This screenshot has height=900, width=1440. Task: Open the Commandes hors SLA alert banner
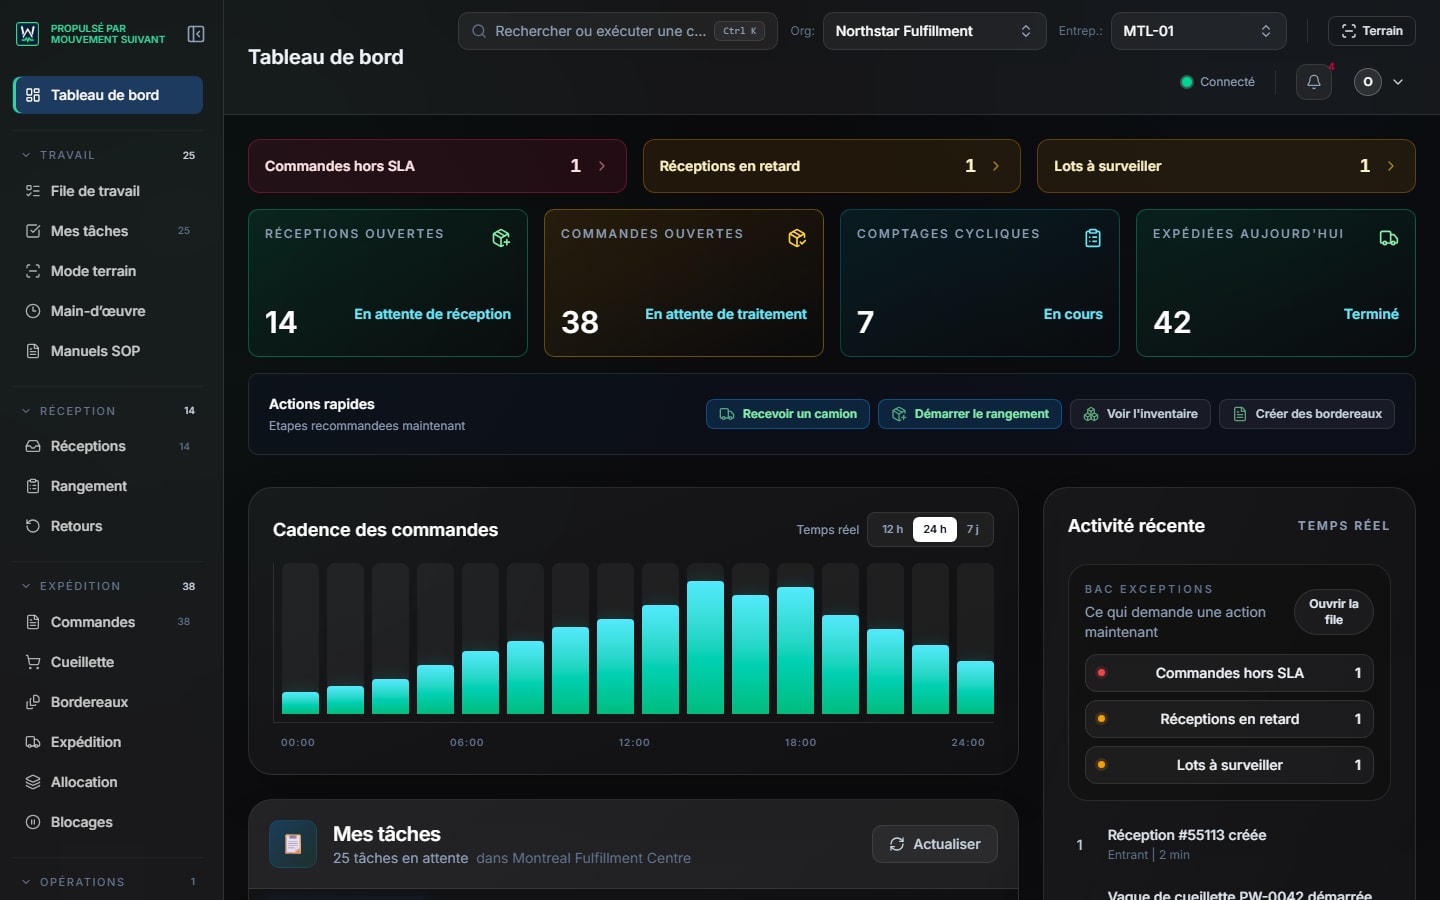click(437, 166)
